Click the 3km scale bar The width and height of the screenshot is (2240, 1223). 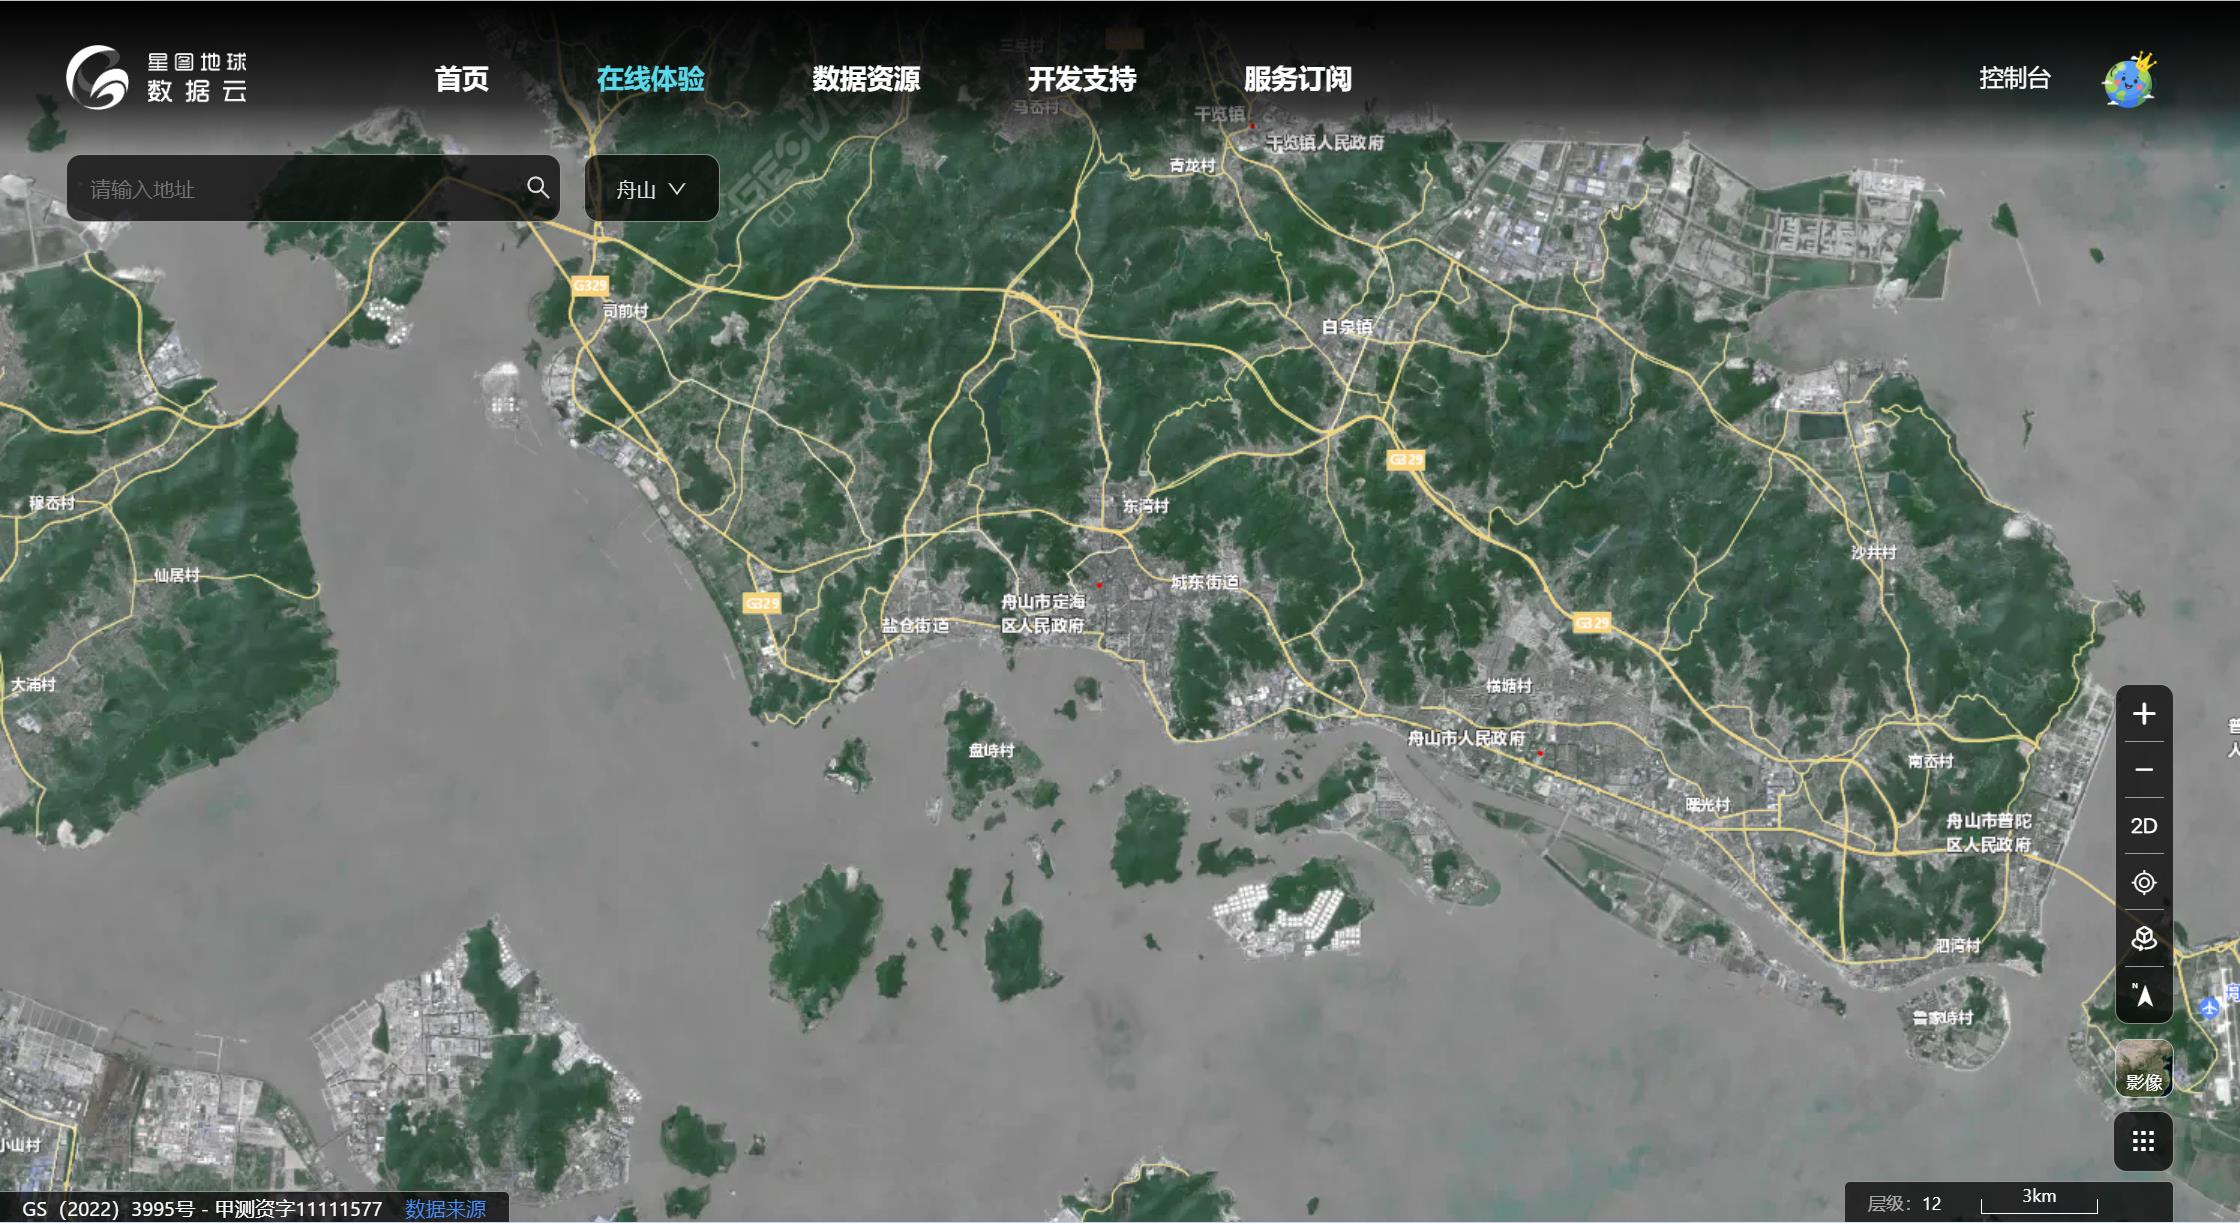(2039, 1201)
